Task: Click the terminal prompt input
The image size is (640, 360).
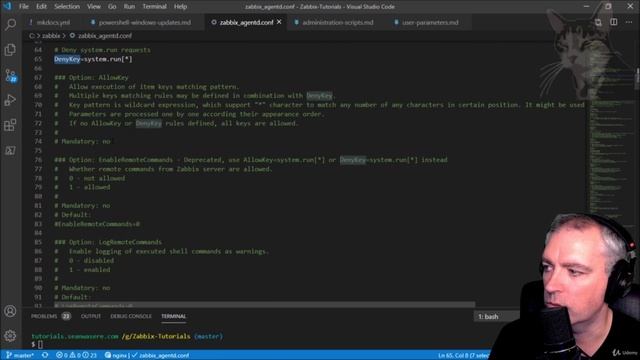Action: click(x=40, y=344)
